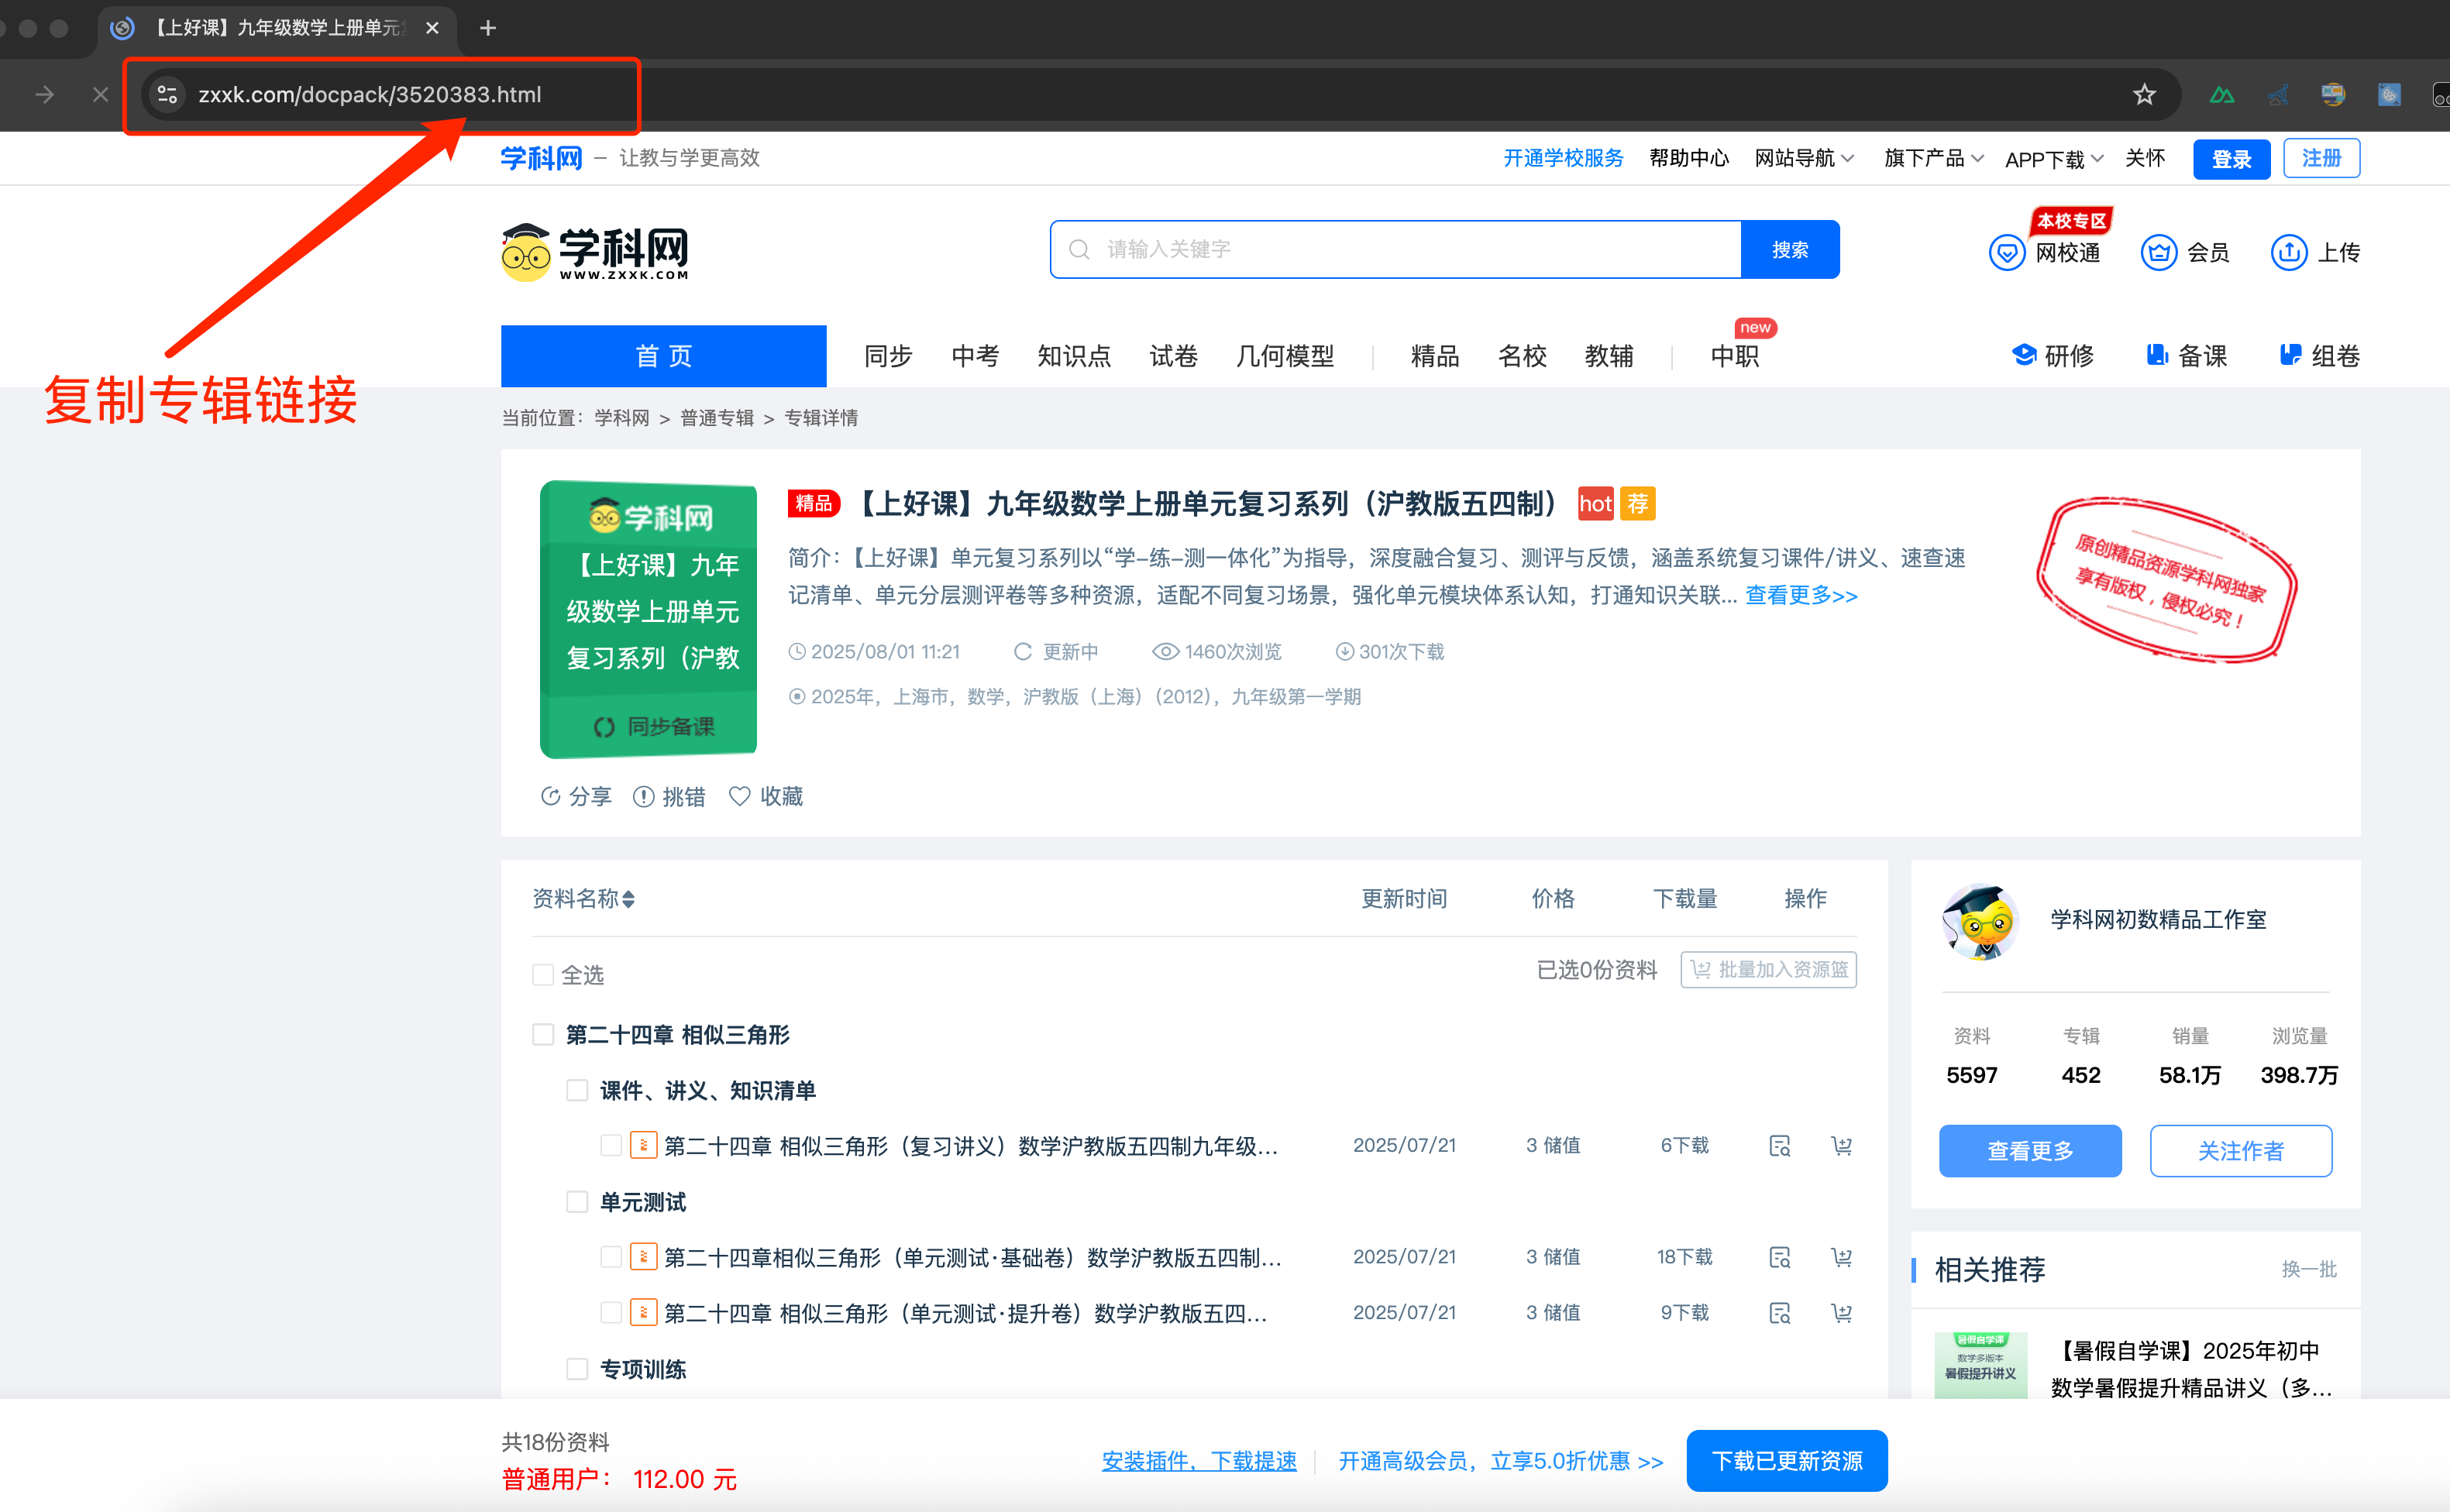Add 单元测试·提升卷 to resource cart
The height and width of the screenshot is (1512, 2450).
[x=1842, y=1313]
